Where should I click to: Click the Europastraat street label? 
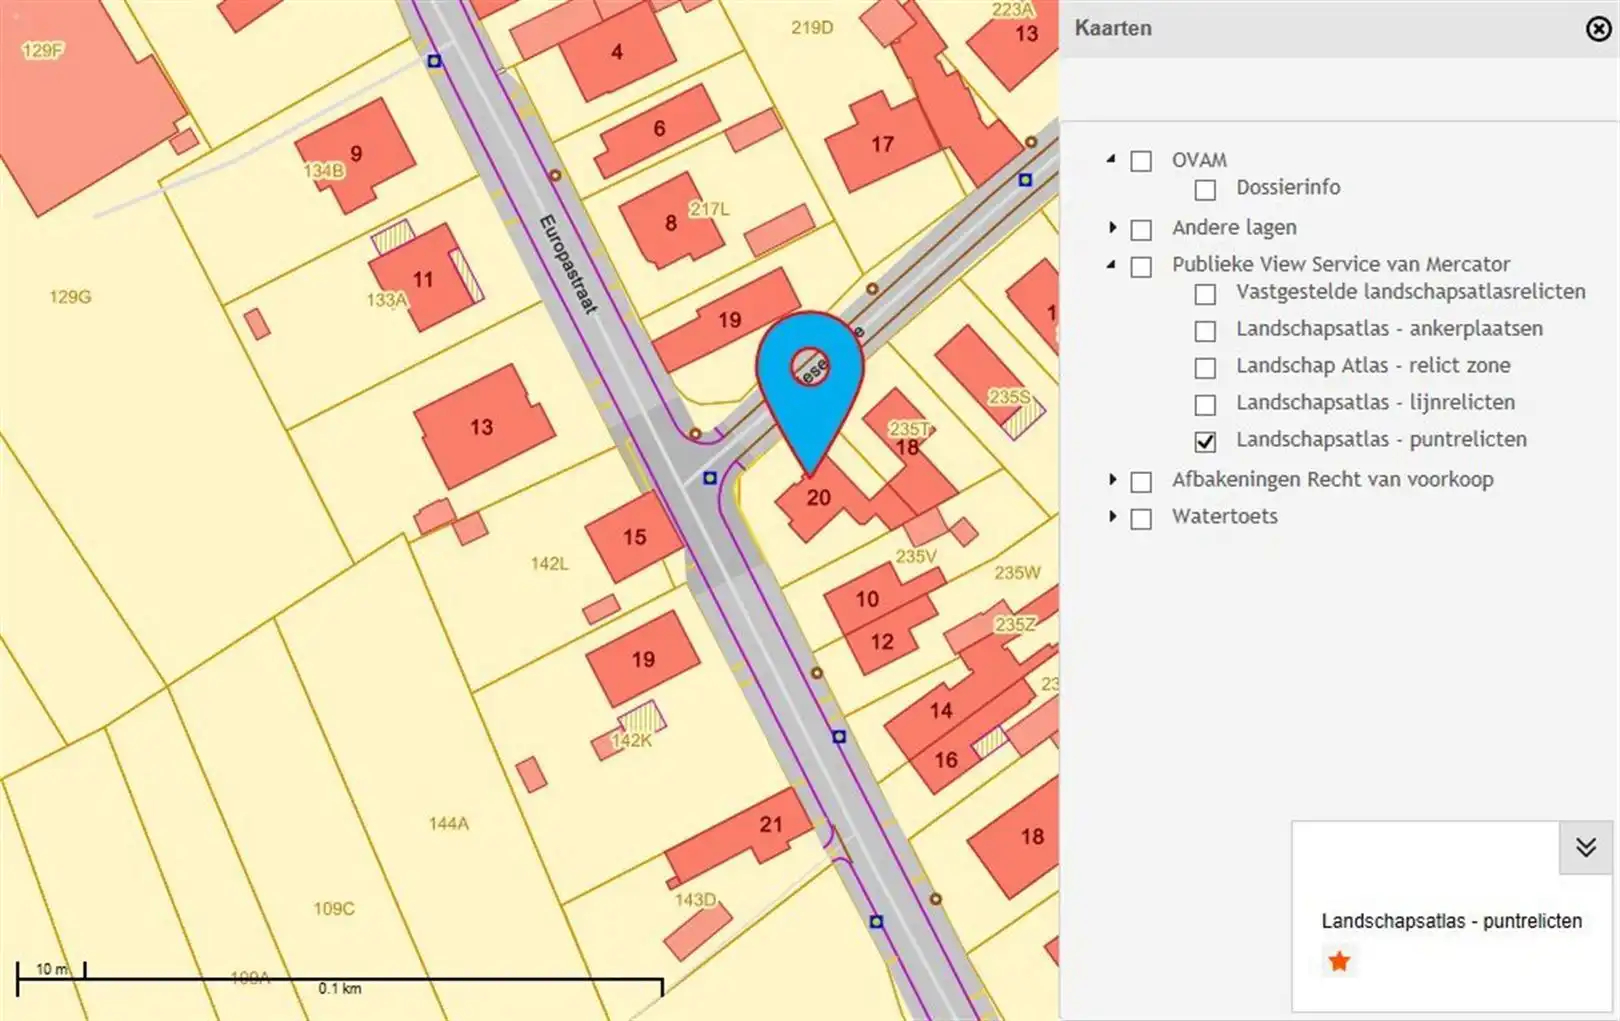point(568,264)
